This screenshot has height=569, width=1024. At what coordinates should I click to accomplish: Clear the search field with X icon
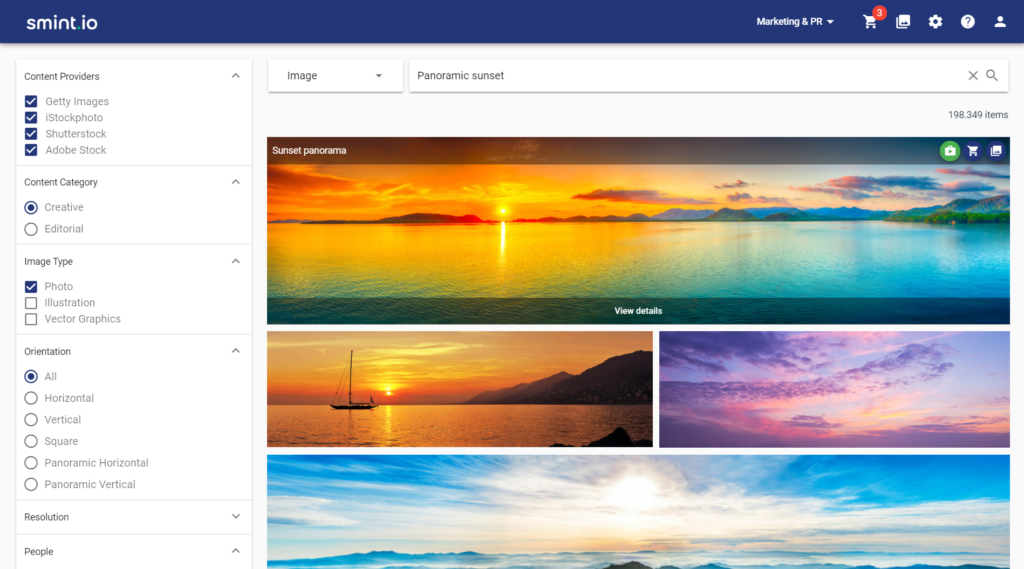click(x=973, y=76)
